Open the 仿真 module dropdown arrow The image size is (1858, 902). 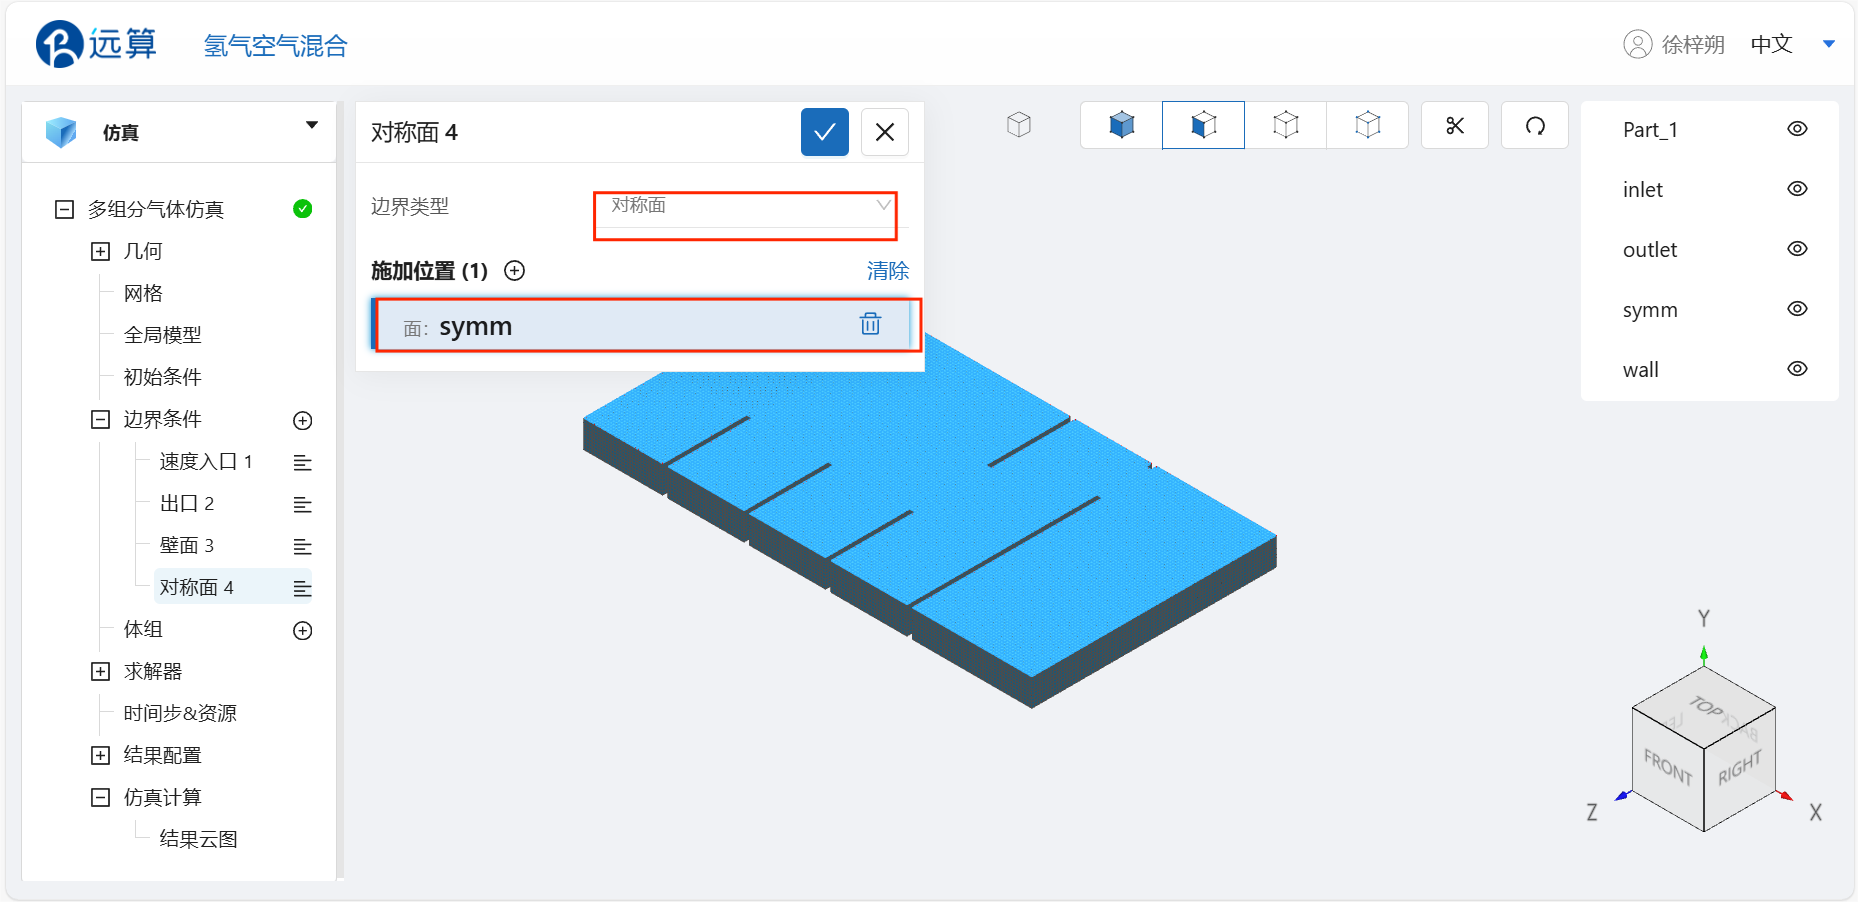[312, 125]
